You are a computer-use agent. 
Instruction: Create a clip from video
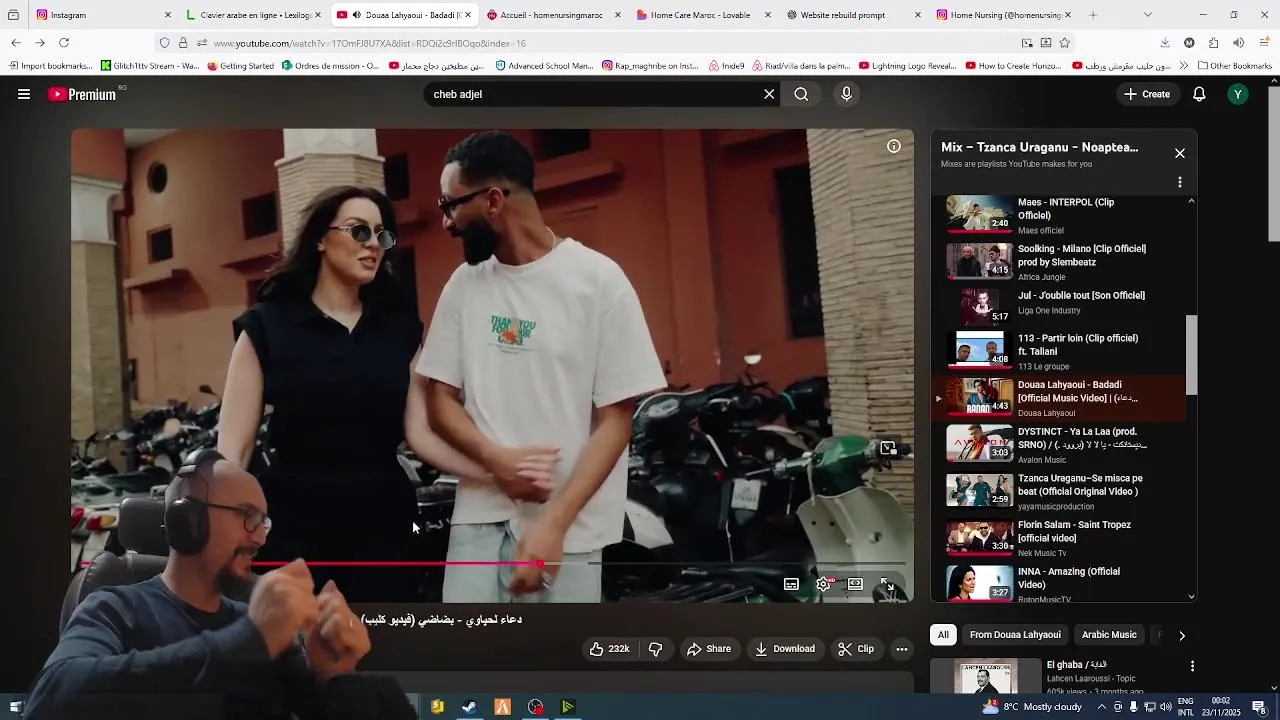(856, 649)
